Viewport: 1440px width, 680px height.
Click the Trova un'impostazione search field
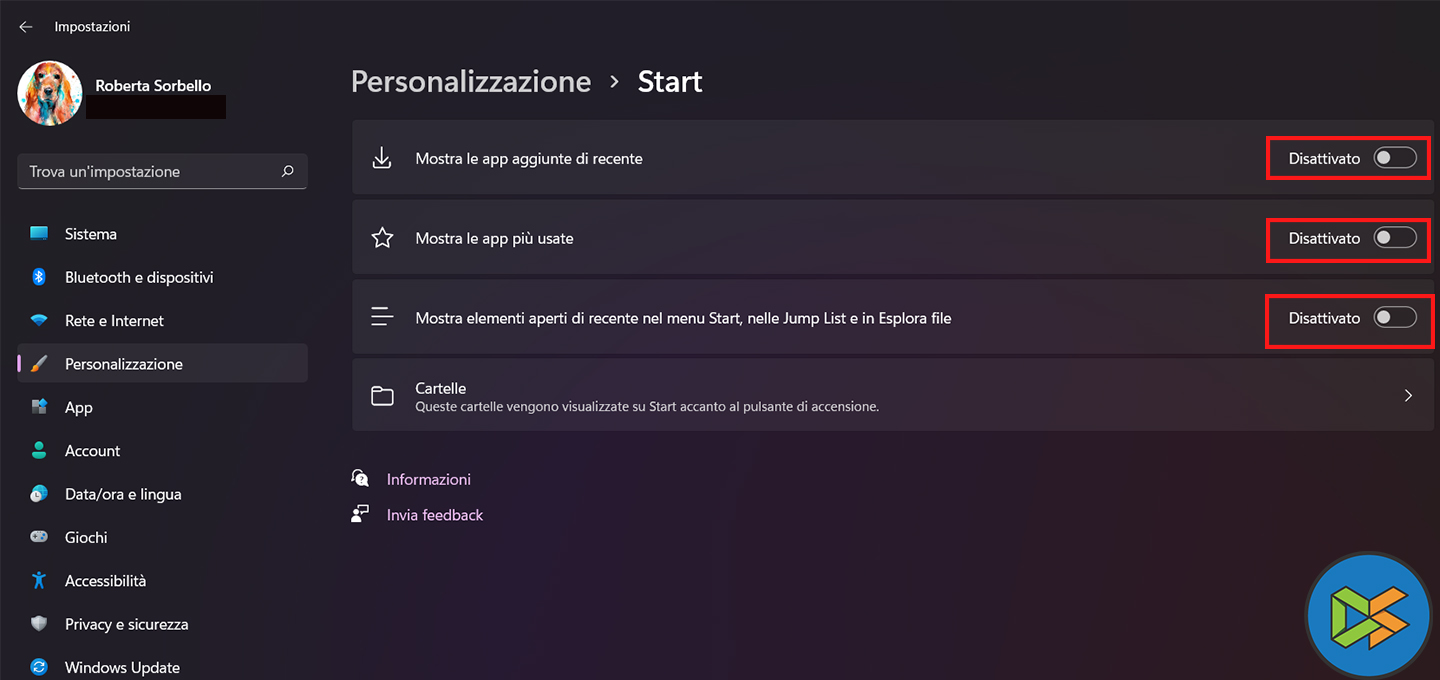click(150, 171)
